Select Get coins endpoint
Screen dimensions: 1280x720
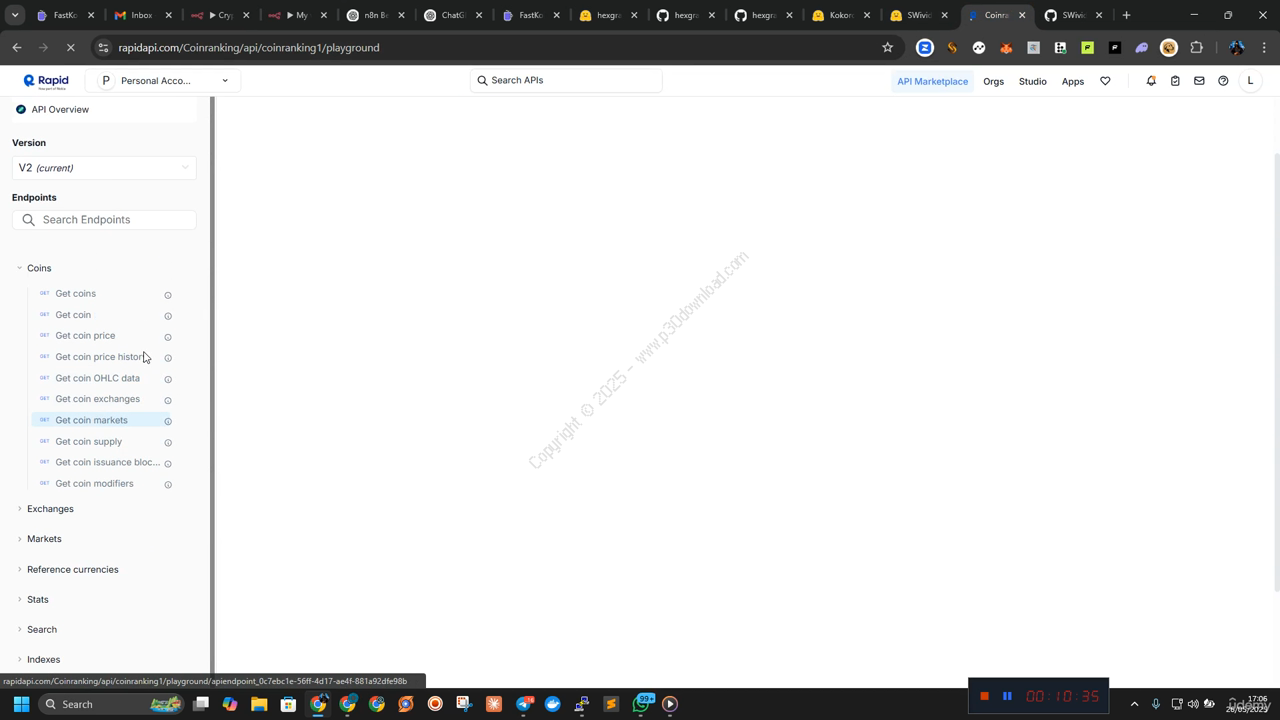coord(75,294)
